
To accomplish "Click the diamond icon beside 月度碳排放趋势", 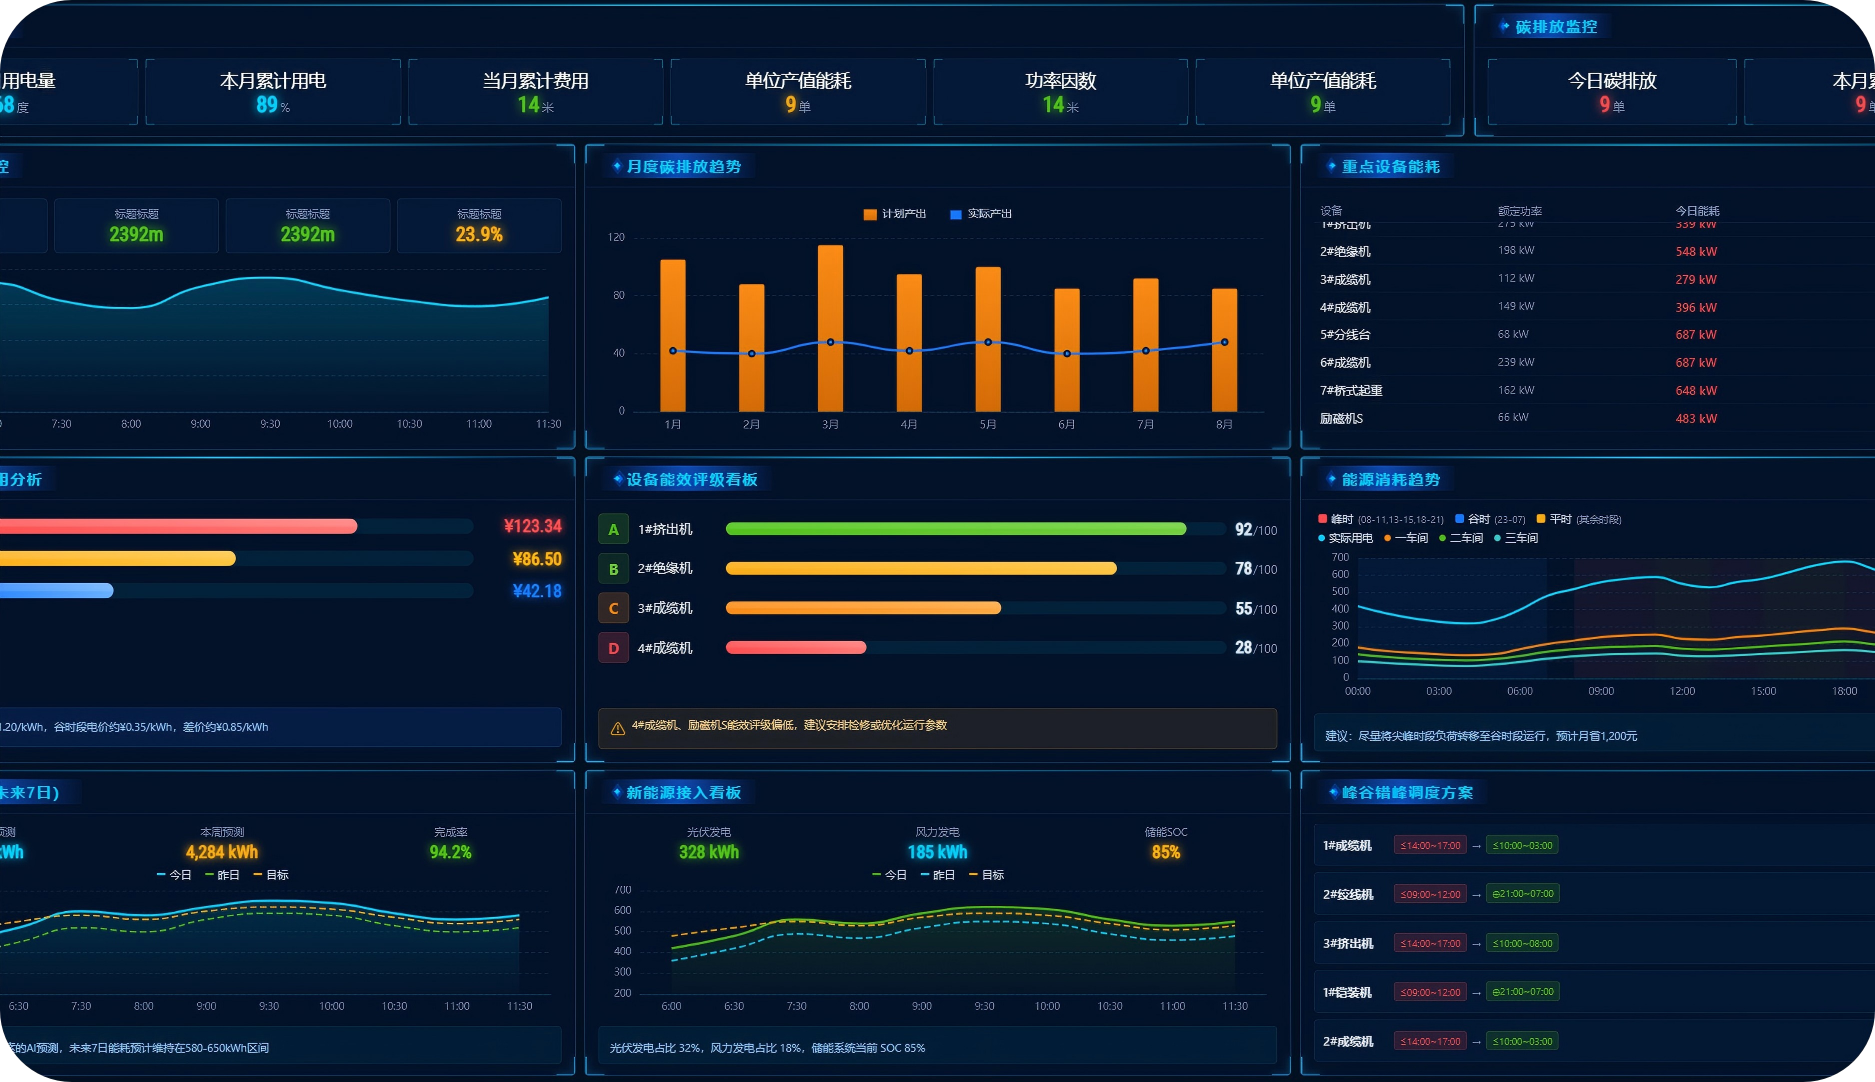I will (x=617, y=166).
